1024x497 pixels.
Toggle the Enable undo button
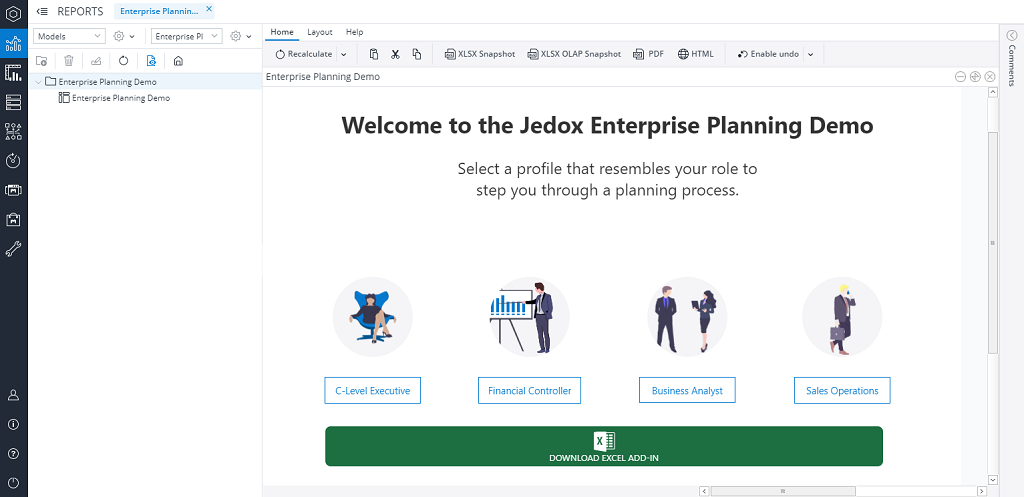click(x=768, y=54)
